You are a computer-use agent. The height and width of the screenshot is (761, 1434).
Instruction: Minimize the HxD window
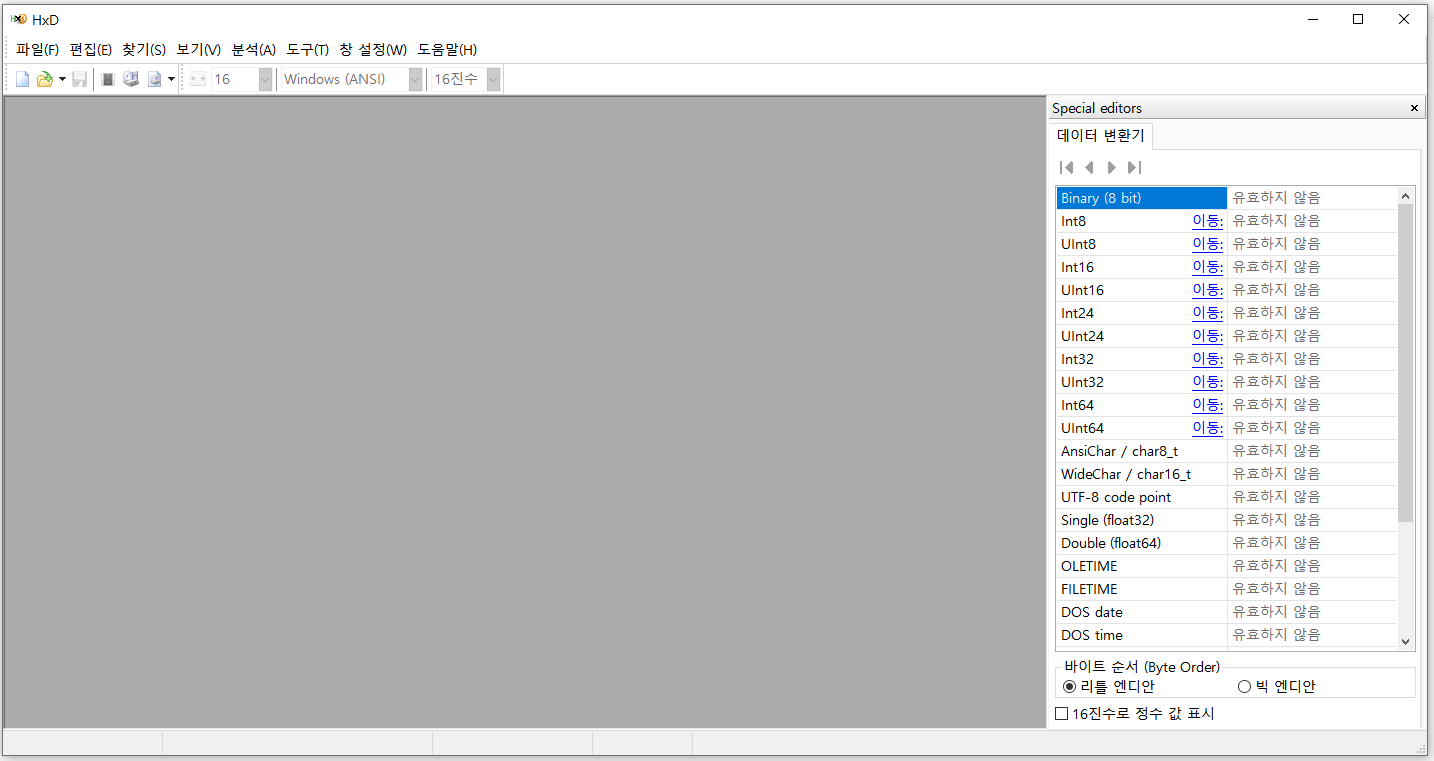click(1312, 19)
